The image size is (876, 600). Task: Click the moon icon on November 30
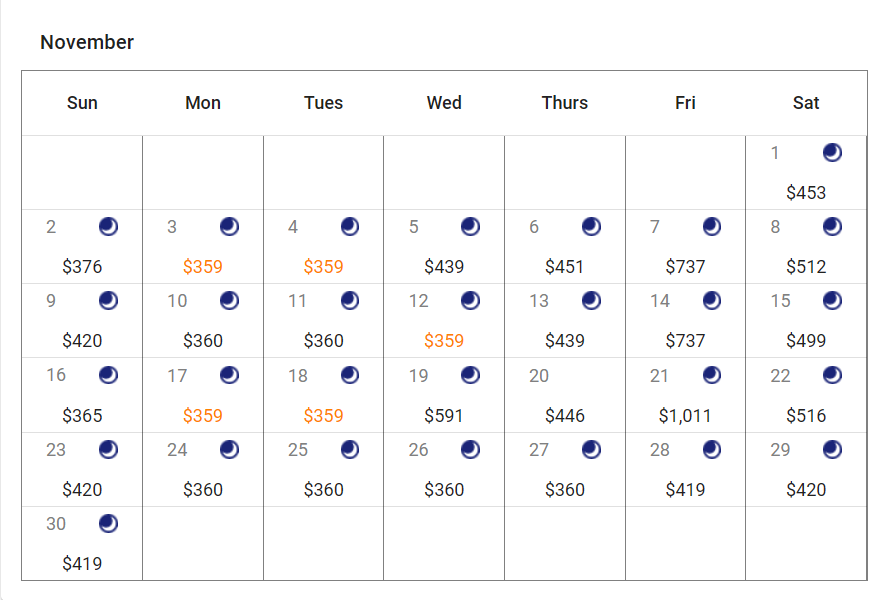[108, 523]
